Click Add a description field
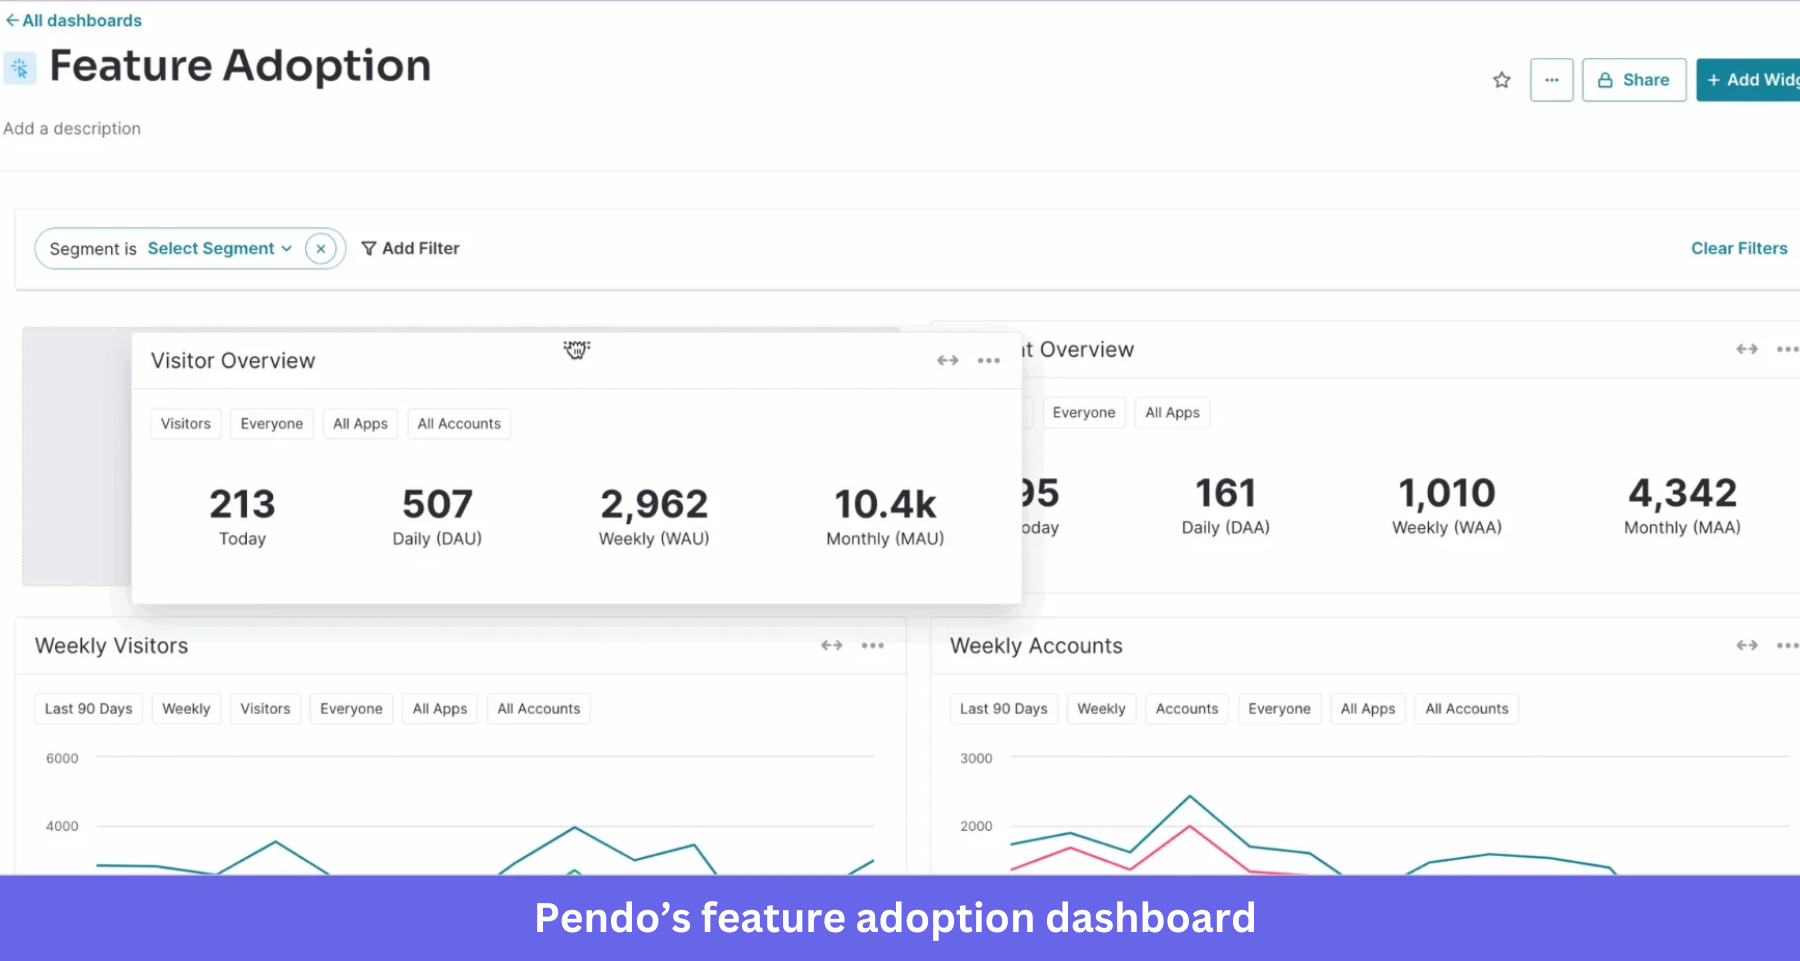 click(72, 128)
